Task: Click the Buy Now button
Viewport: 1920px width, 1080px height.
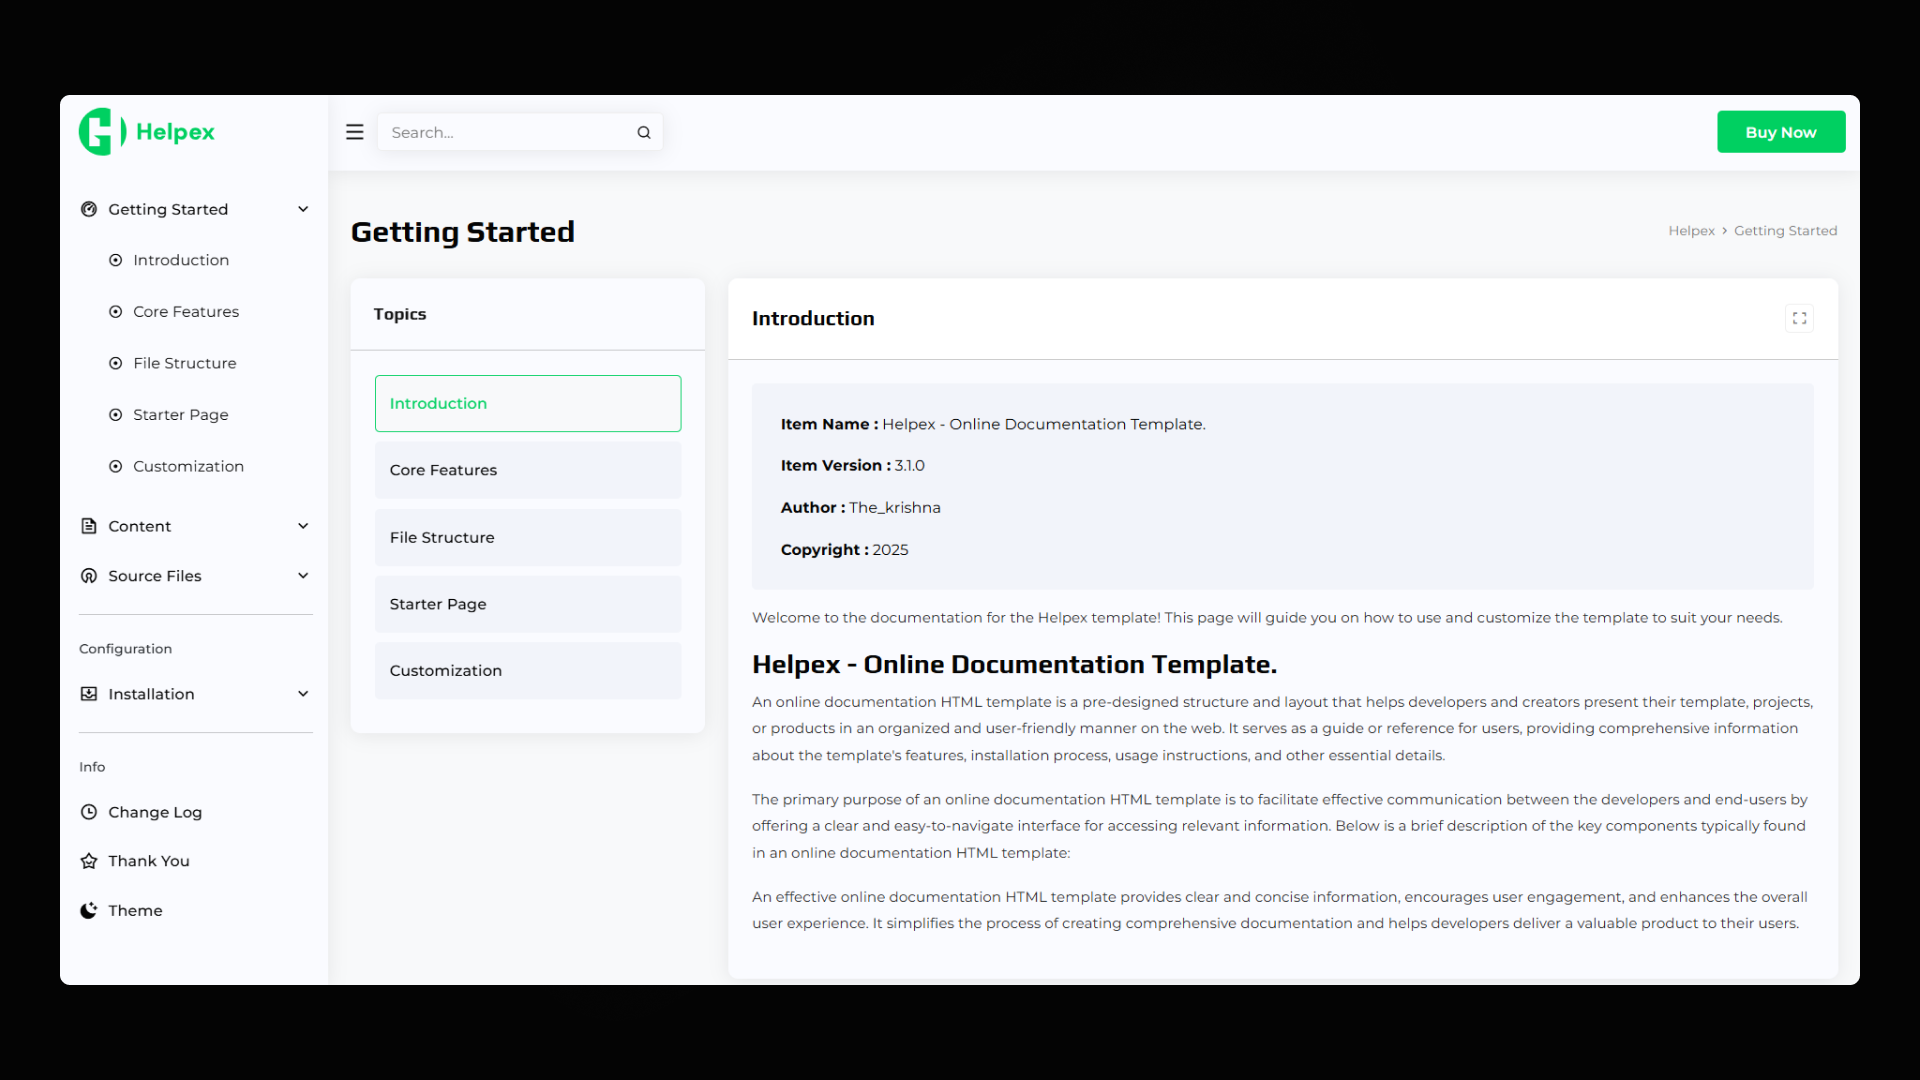Action: click(1780, 132)
